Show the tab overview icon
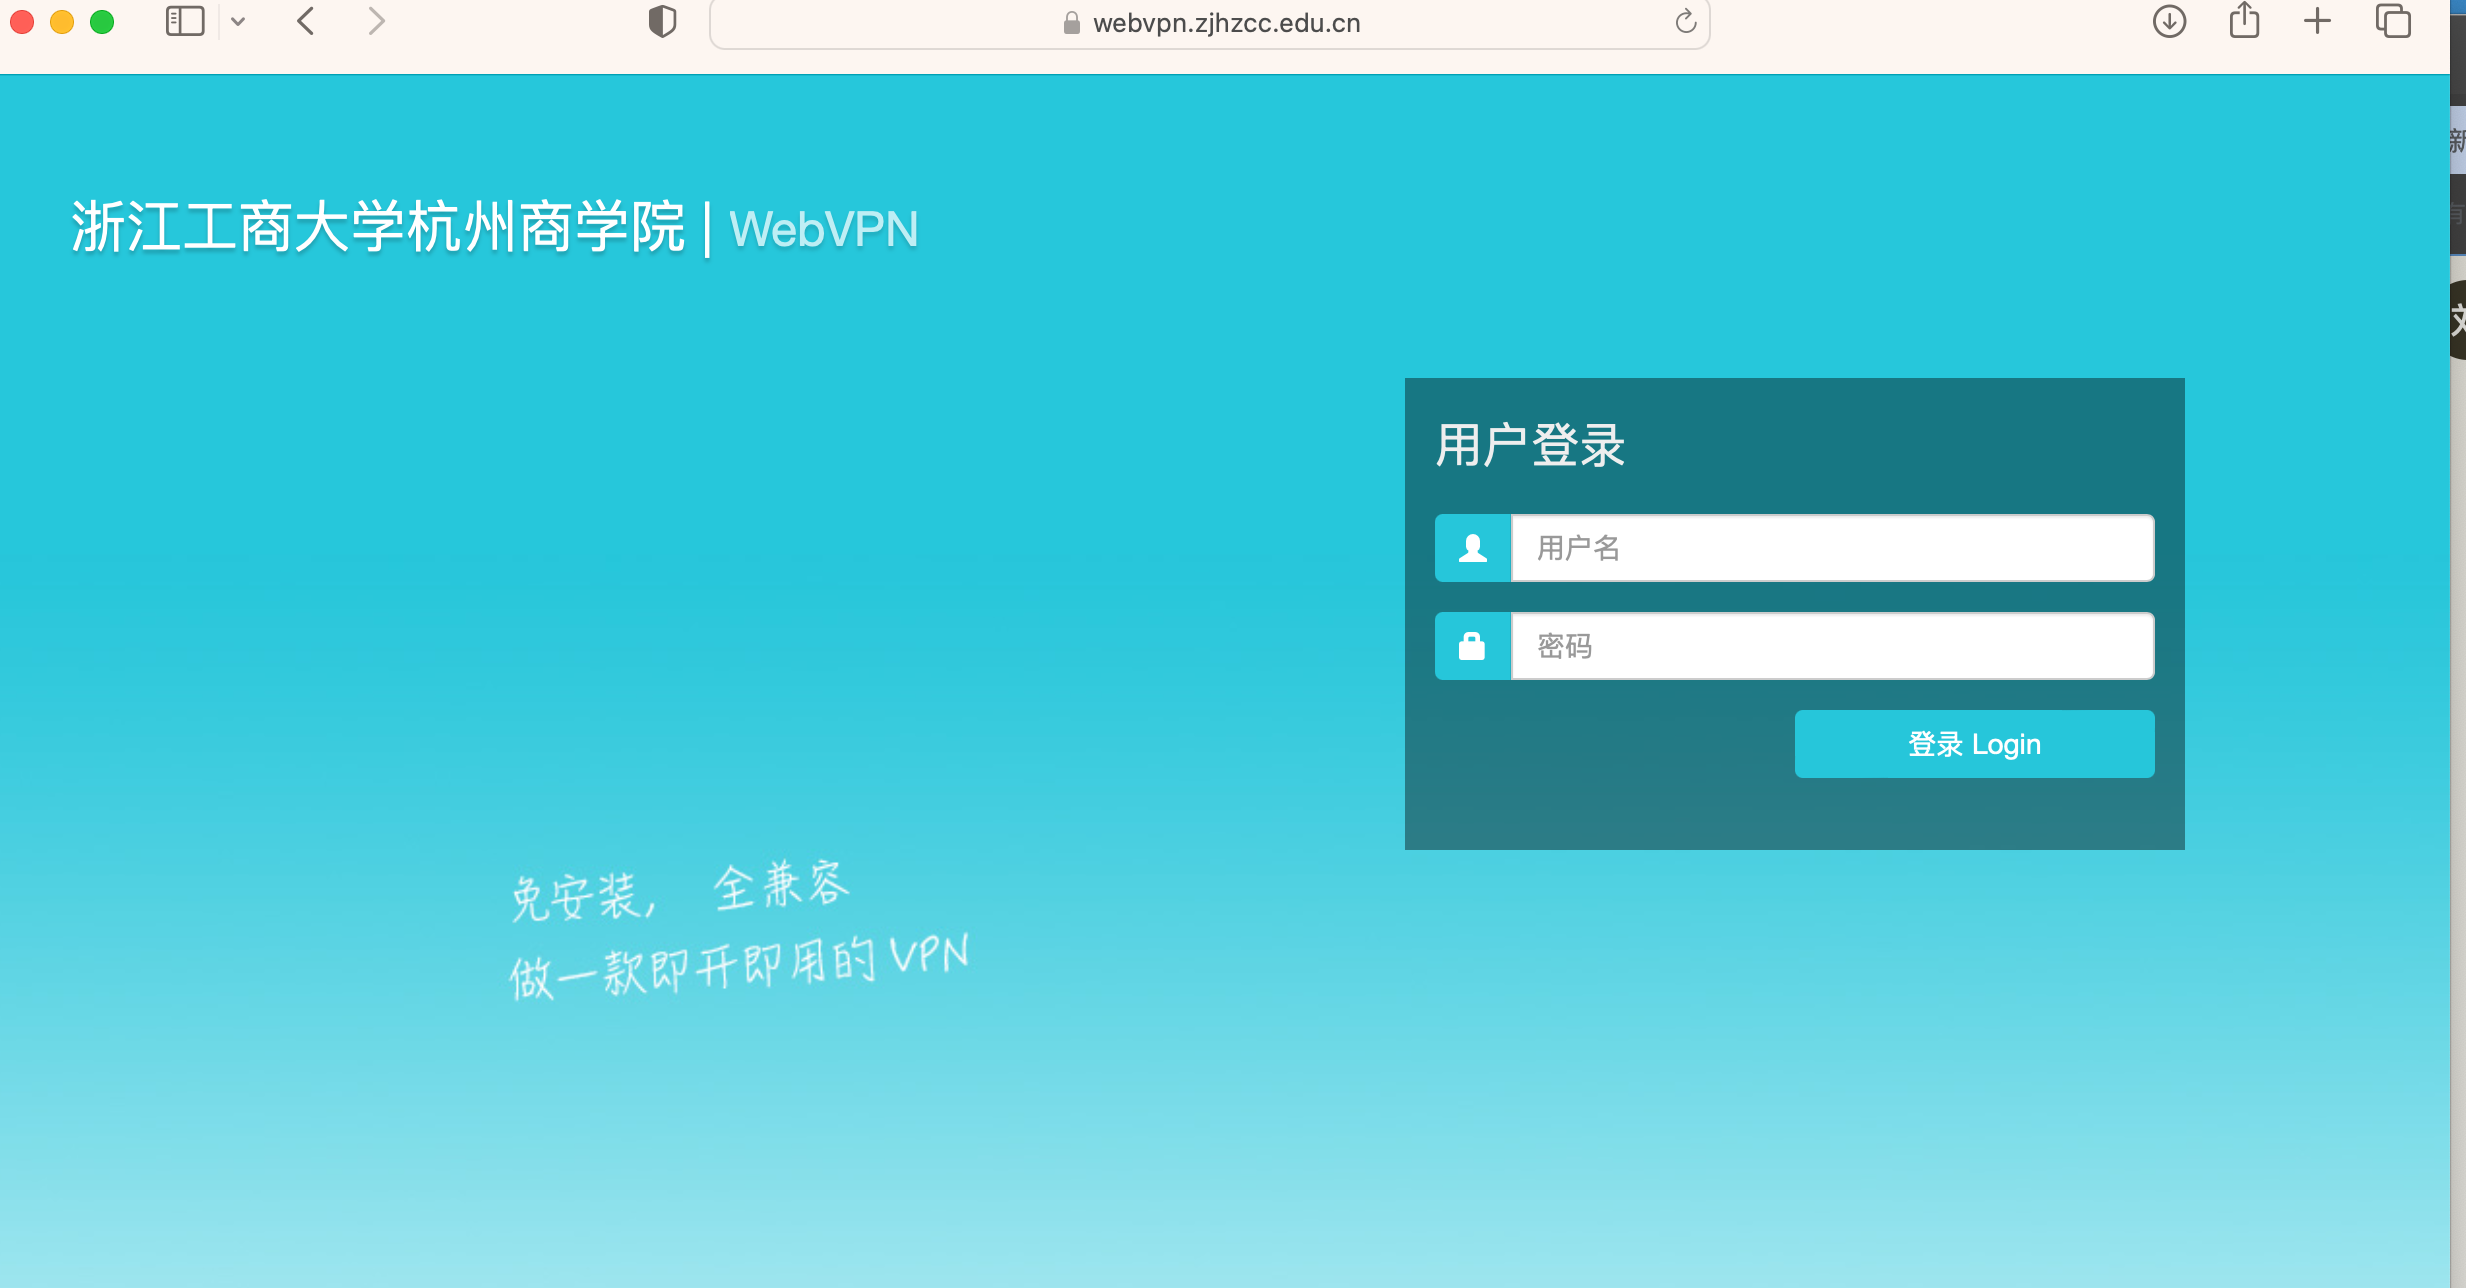 click(2393, 21)
